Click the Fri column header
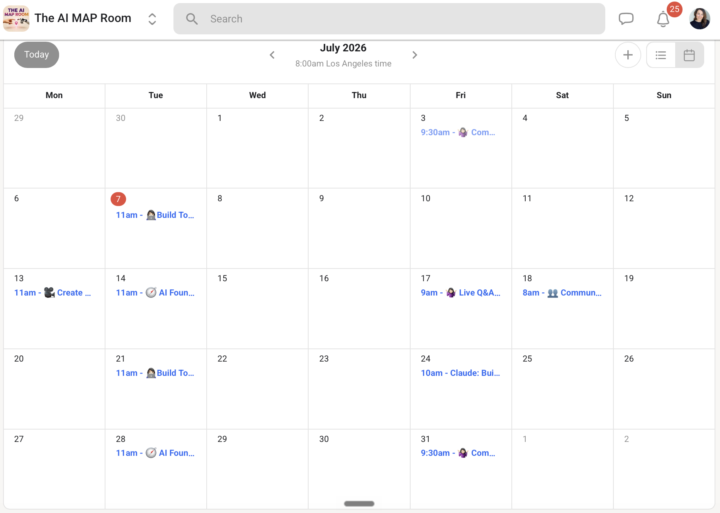Image resolution: width=720 pixels, height=513 pixels. pos(460,95)
